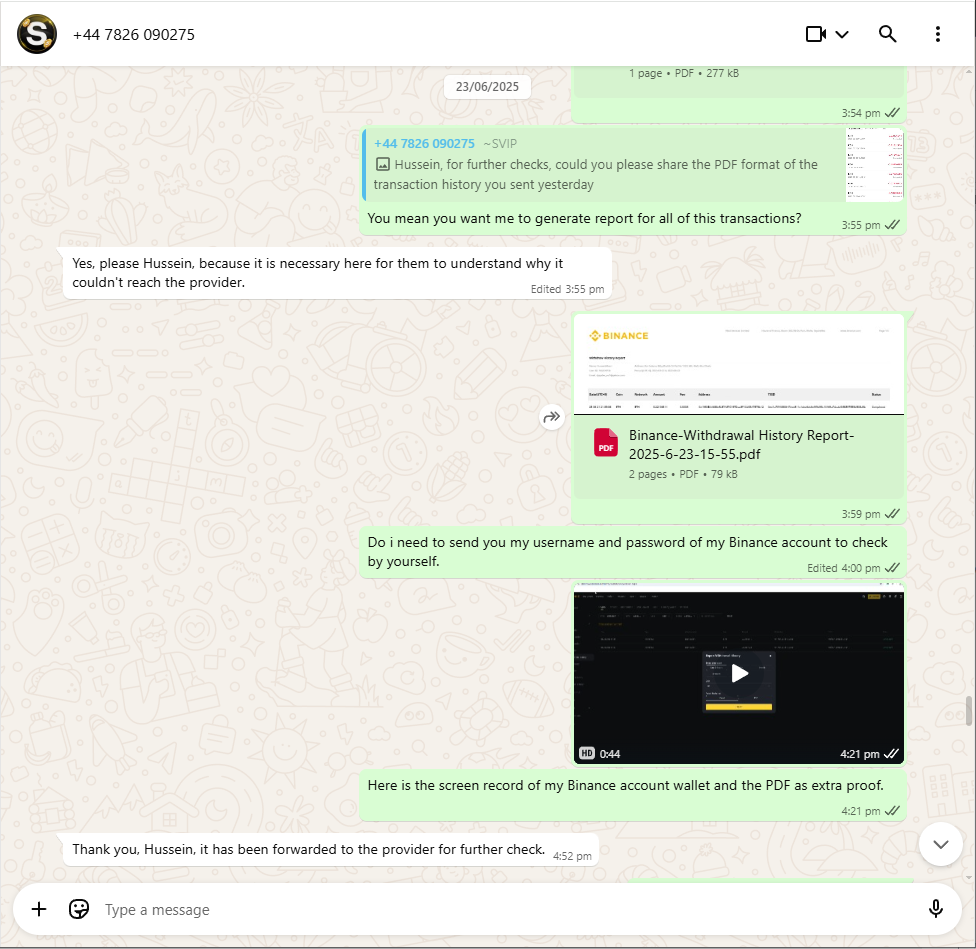Click the HD badge on the video
This screenshot has width=976, height=949.
(586, 753)
